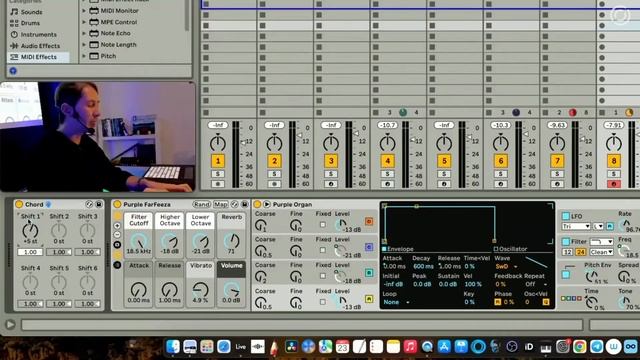
Task: Solo track 4
Action: (x=387, y=174)
